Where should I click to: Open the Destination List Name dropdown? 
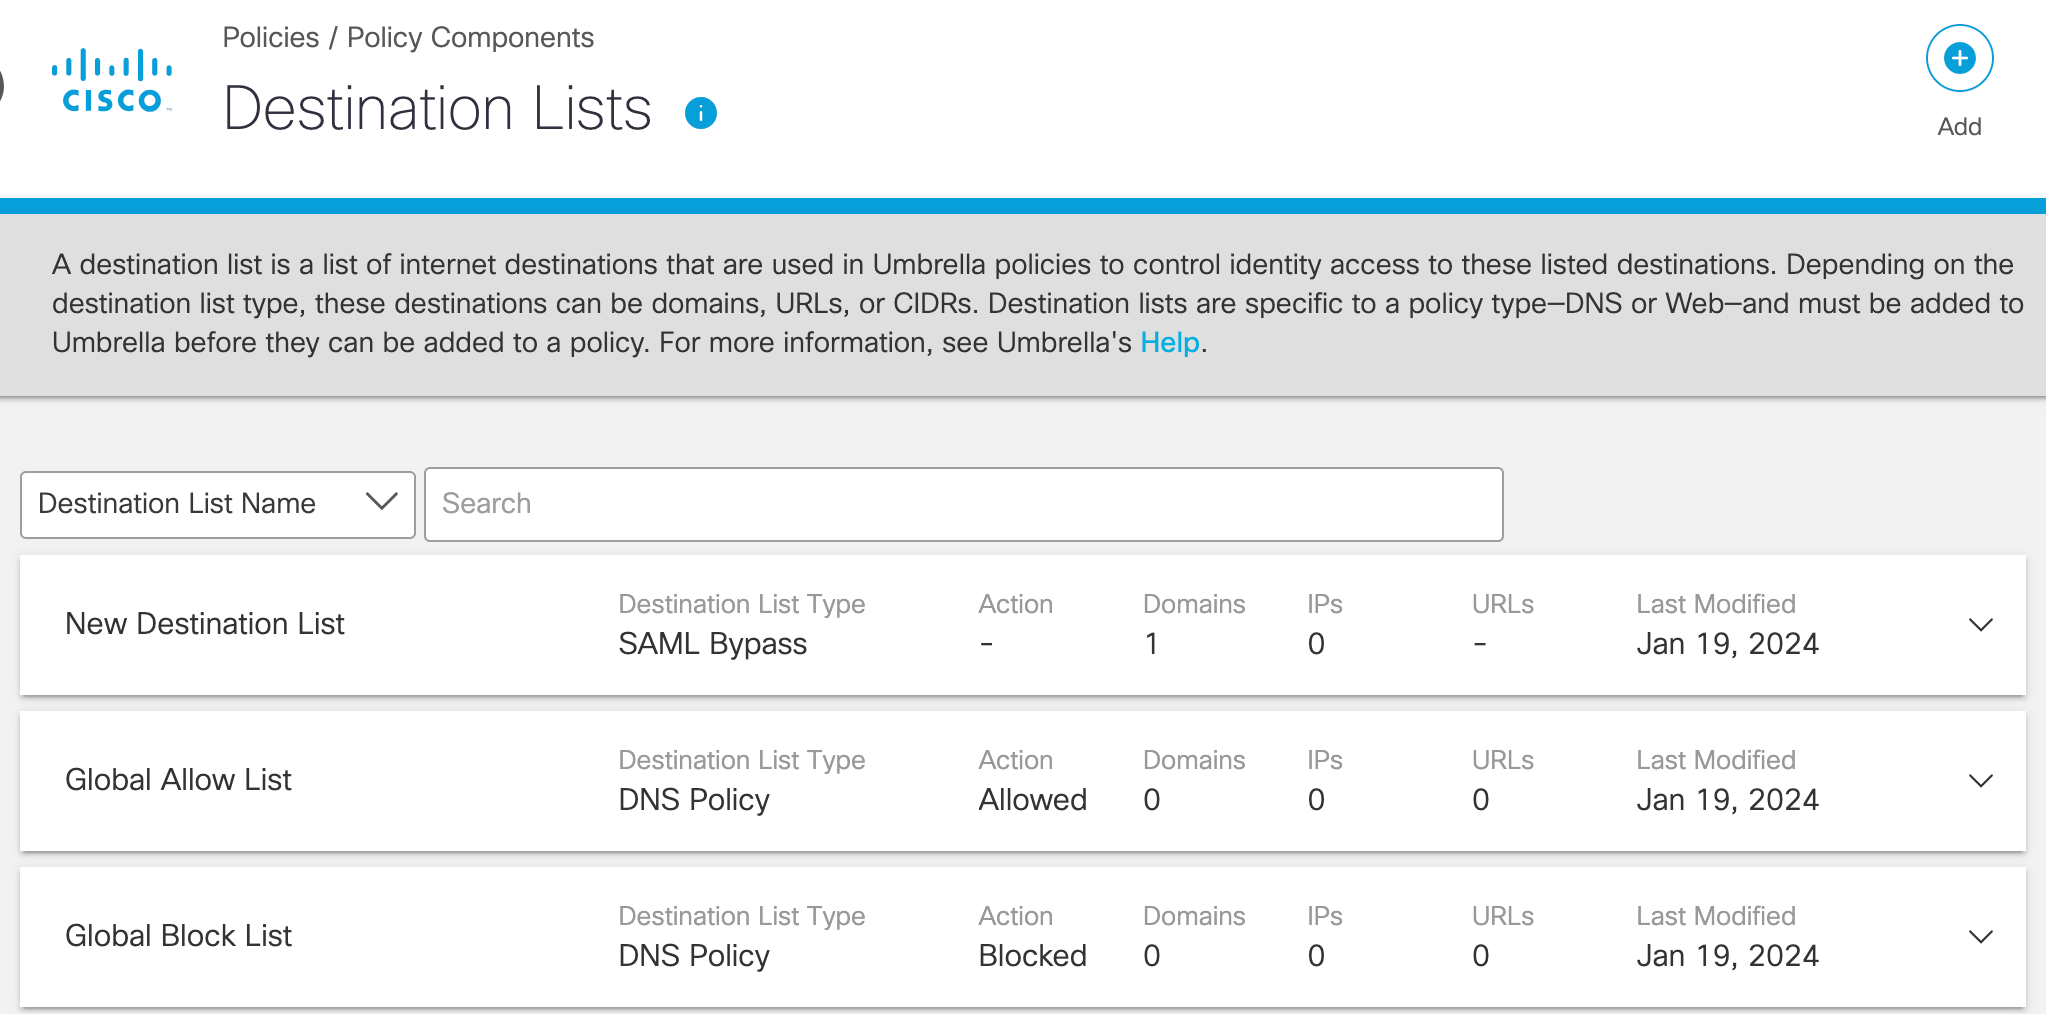(x=218, y=504)
